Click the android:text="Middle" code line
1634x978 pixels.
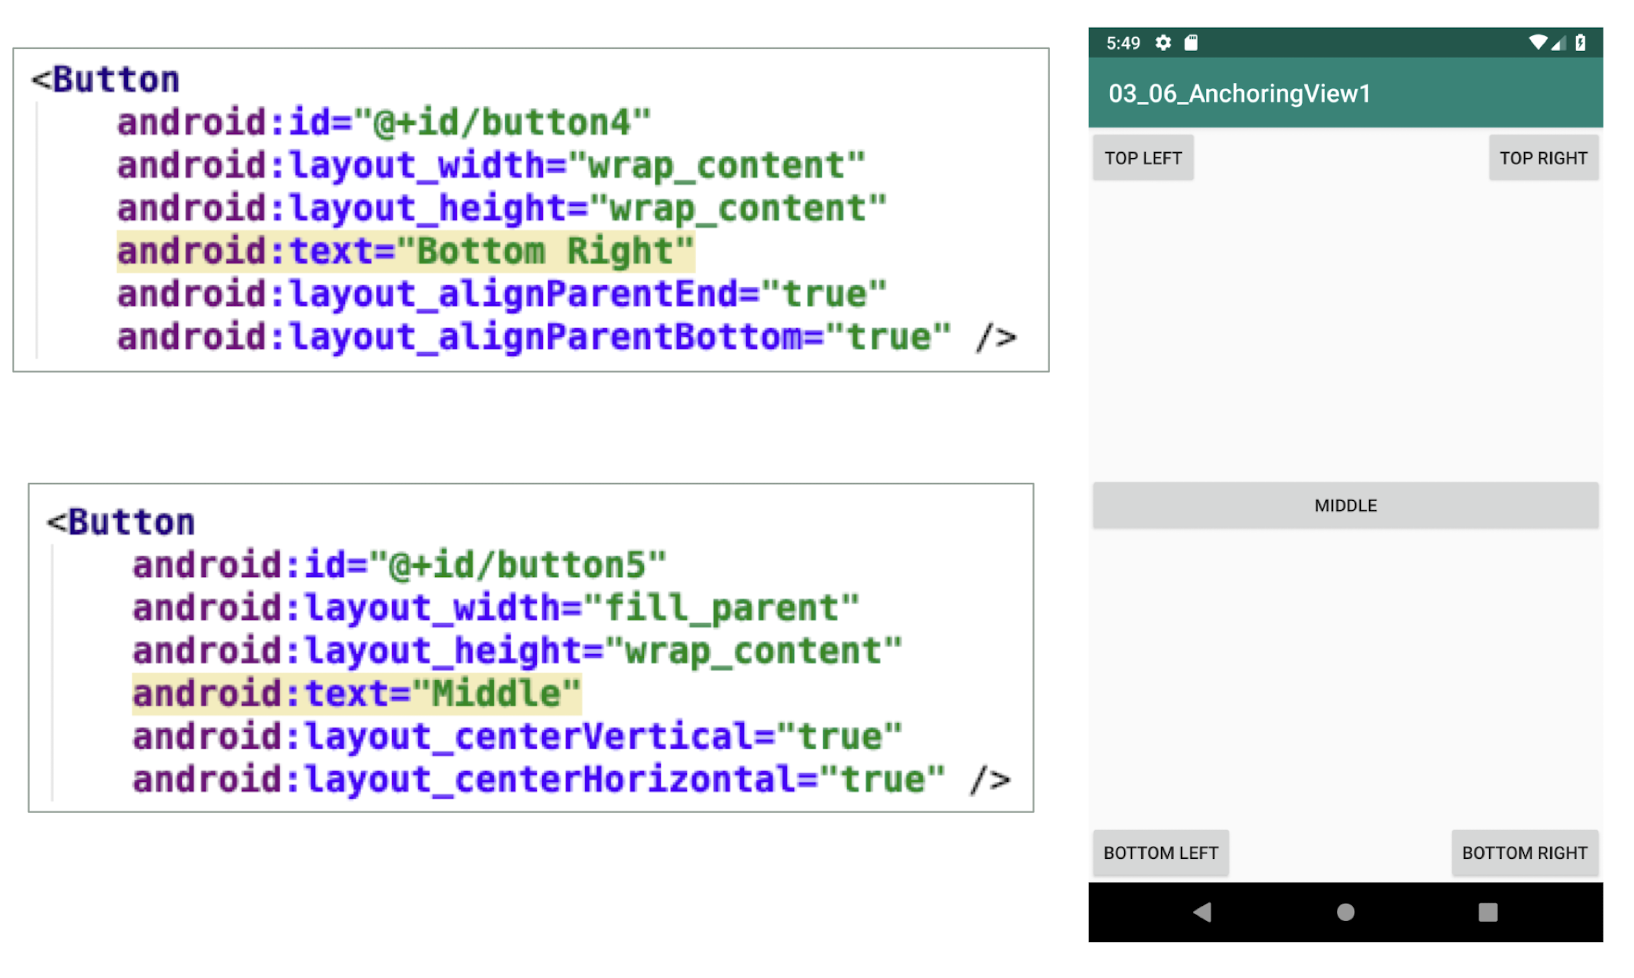coord(356,694)
